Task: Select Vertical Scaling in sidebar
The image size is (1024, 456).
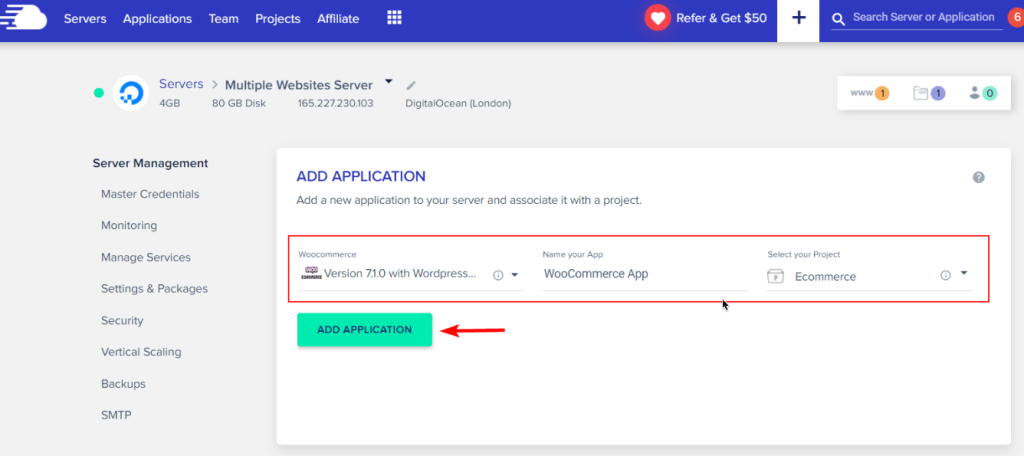Action: point(141,352)
